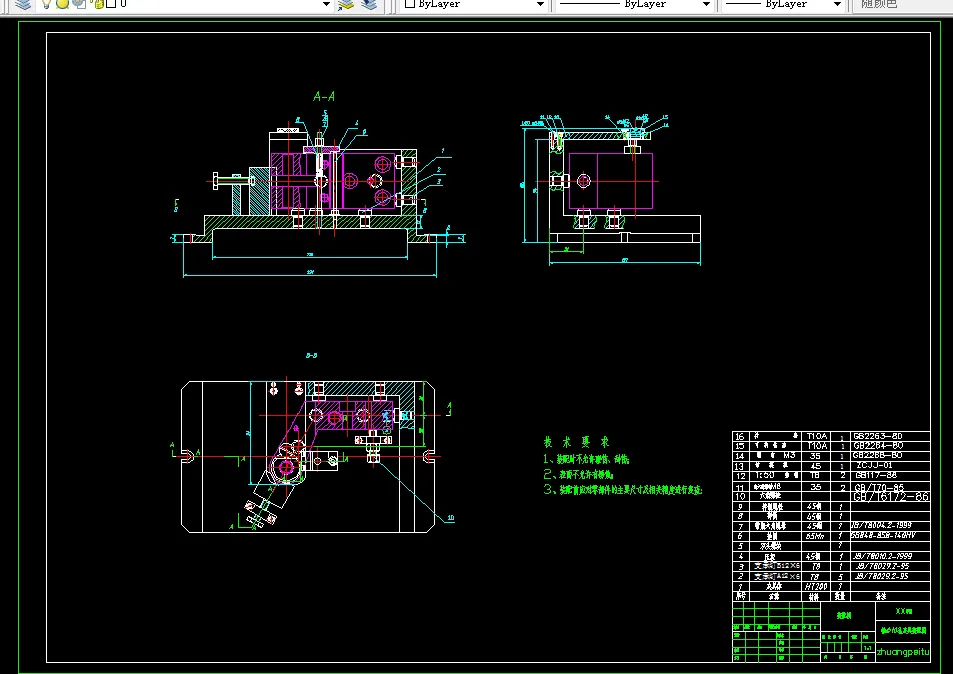The width and height of the screenshot is (953, 674).
Task: Open the Layer Properties Manager icon
Action: coord(23,4)
